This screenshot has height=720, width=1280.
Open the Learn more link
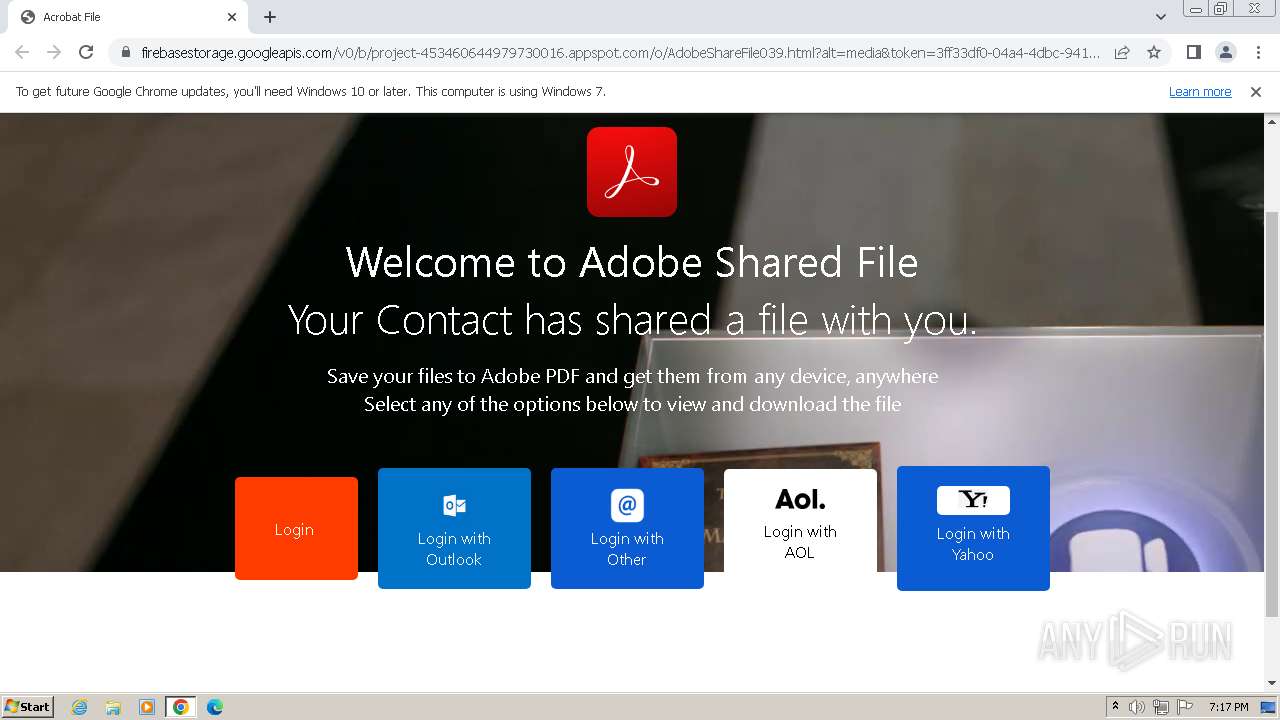(1200, 91)
